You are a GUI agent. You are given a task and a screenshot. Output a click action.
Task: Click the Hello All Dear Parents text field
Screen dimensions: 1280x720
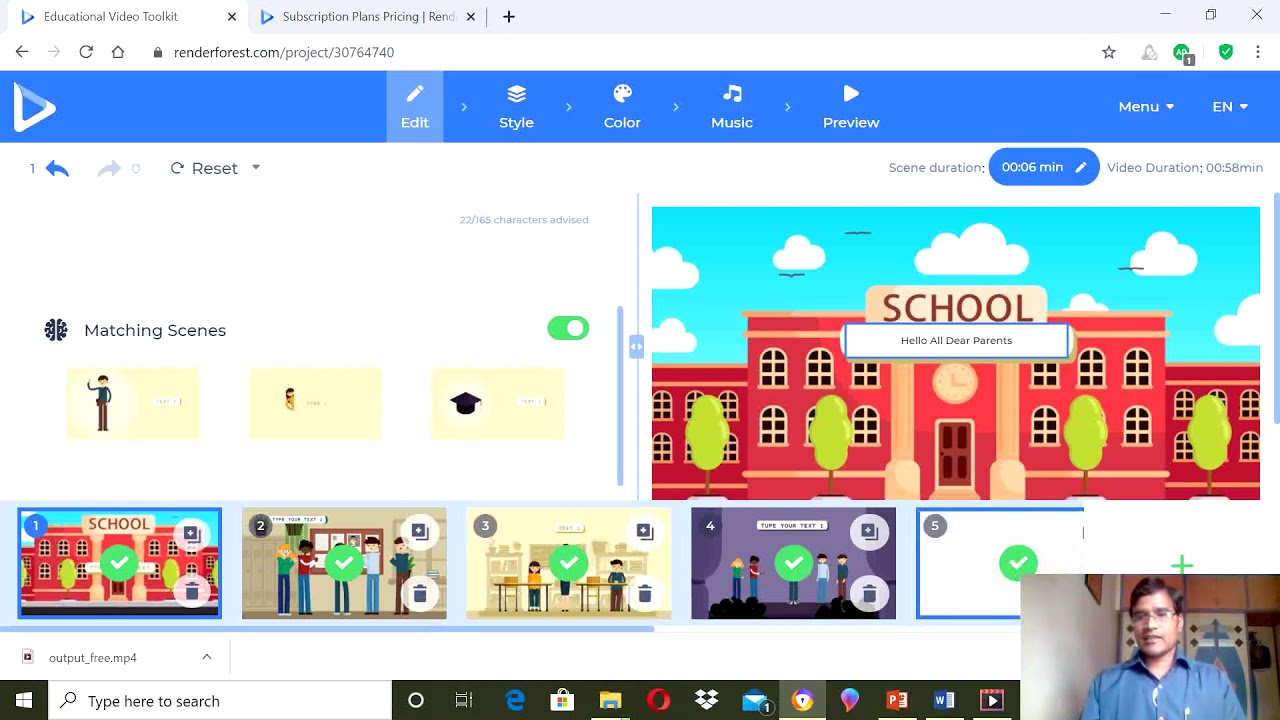pos(956,341)
